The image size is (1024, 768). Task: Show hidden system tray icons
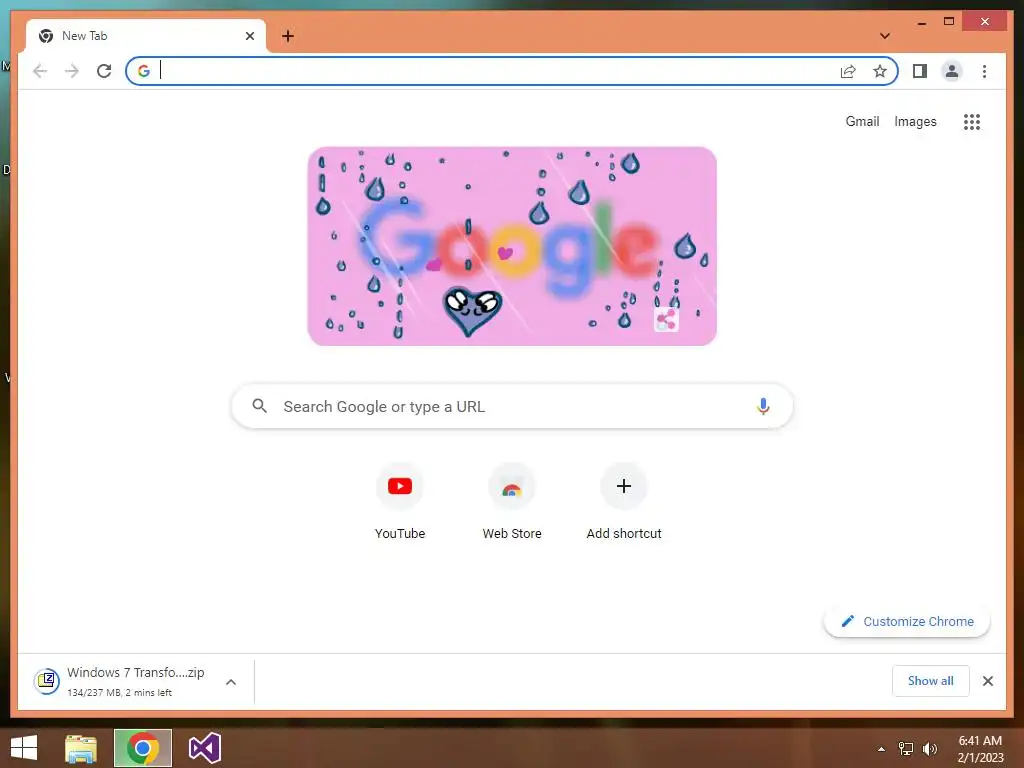point(882,749)
